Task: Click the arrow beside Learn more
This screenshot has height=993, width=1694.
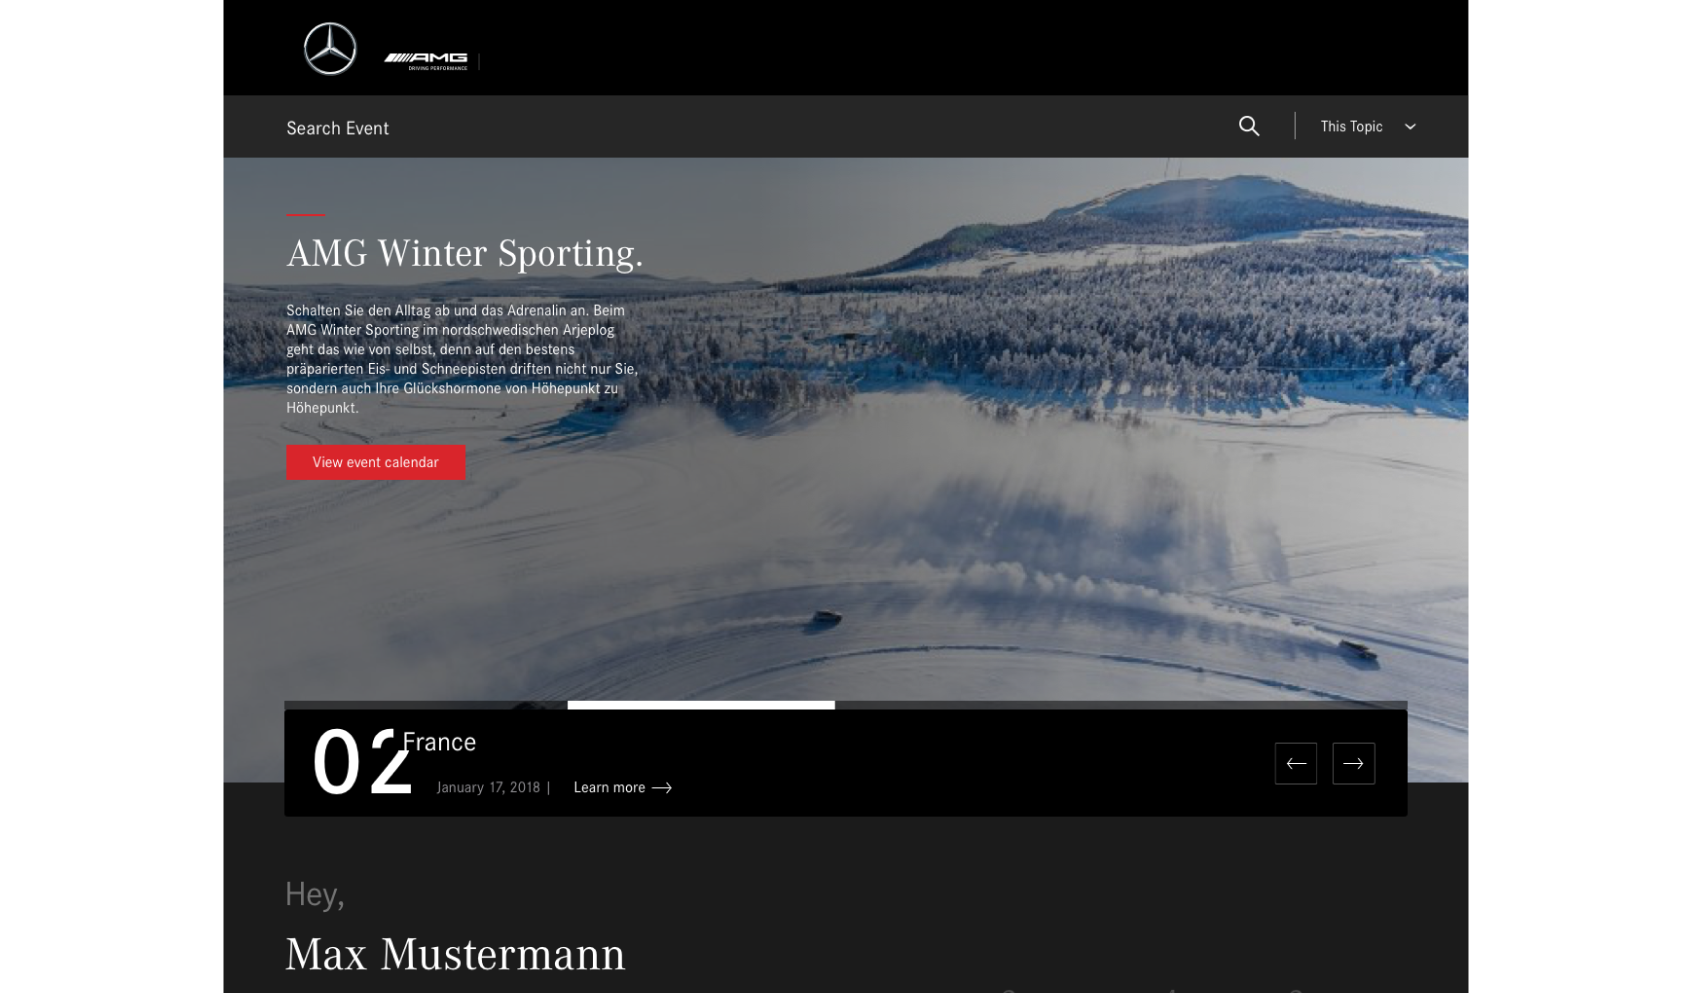Action: [662, 788]
